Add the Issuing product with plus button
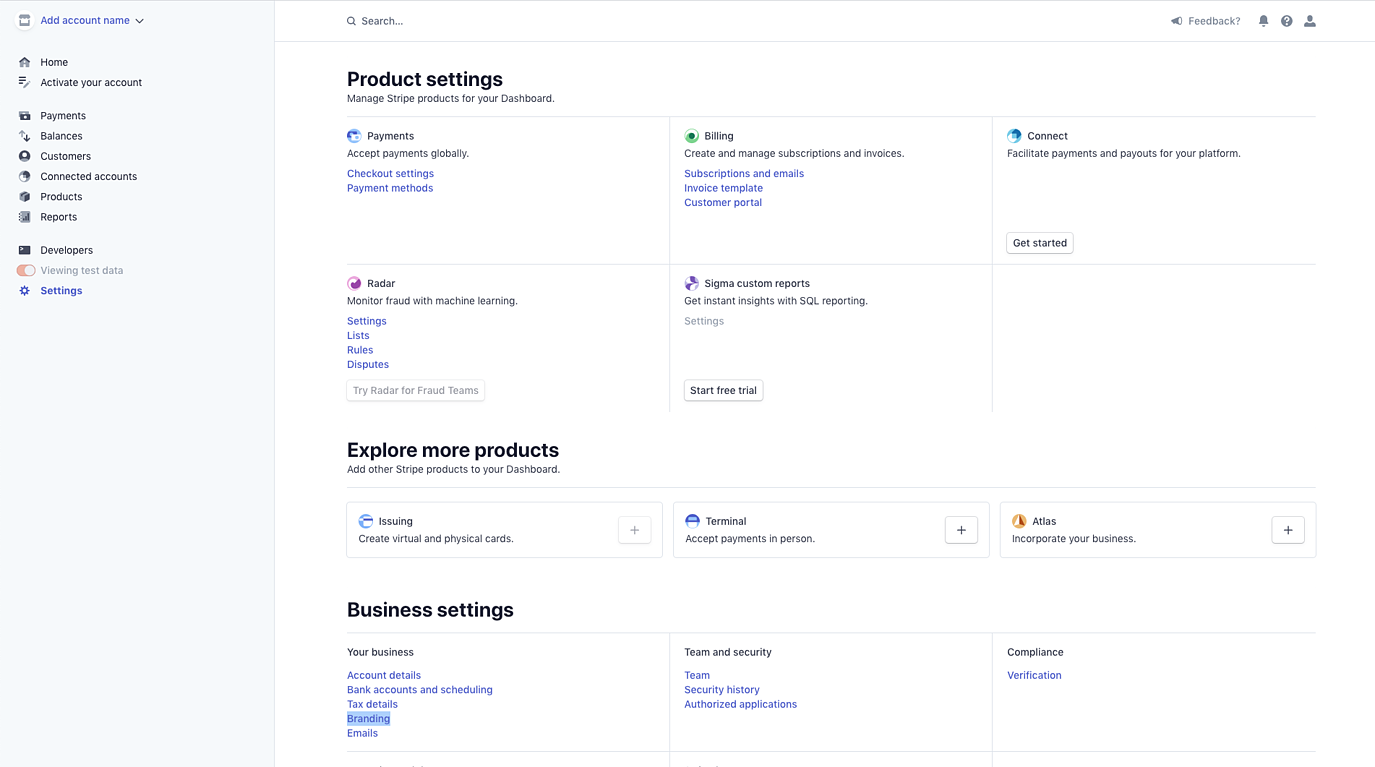This screenshot has width=1375, height=767. click(635, 530)
